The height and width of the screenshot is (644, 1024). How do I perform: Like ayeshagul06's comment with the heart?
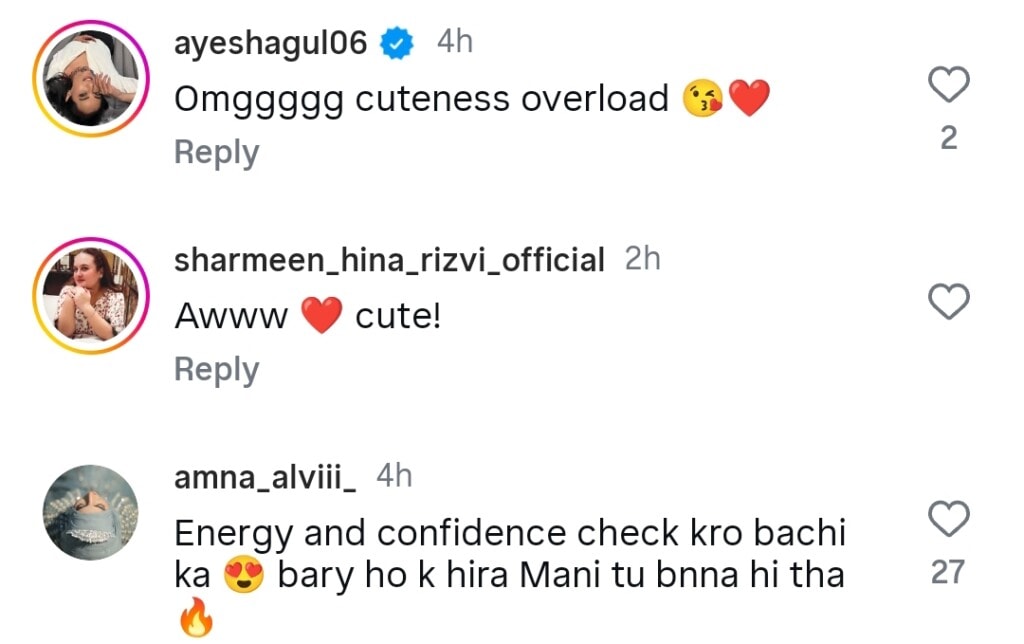point(949,86)
